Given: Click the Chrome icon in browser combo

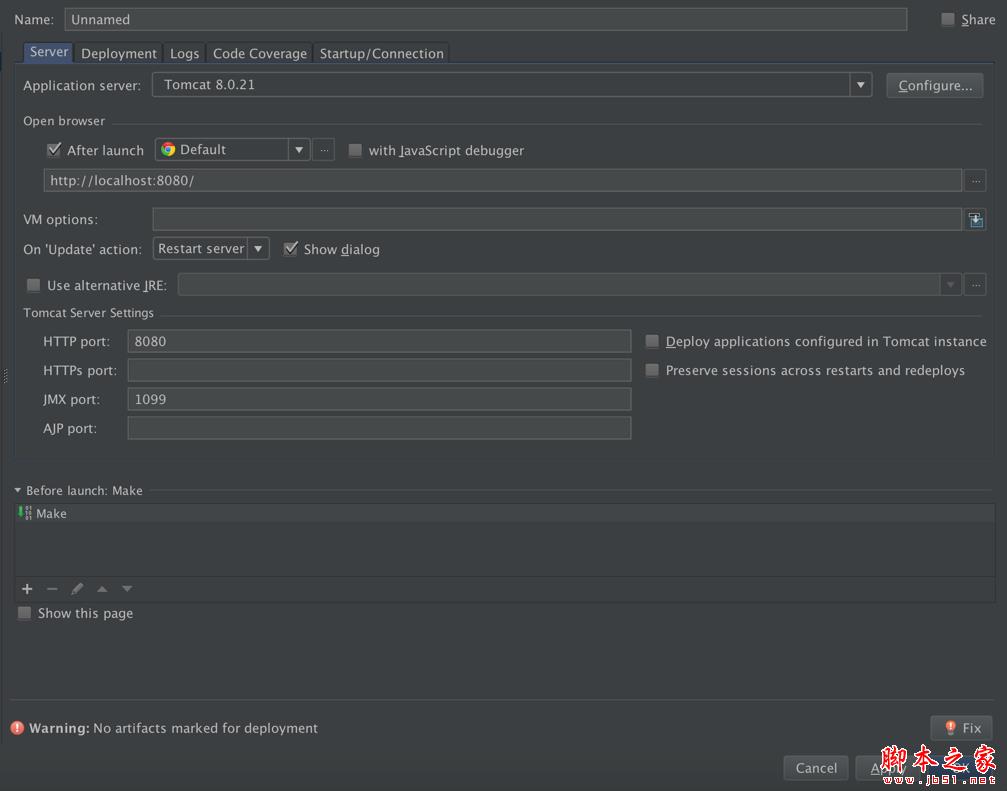Looking at the screenshot, I should coord(168,150).
